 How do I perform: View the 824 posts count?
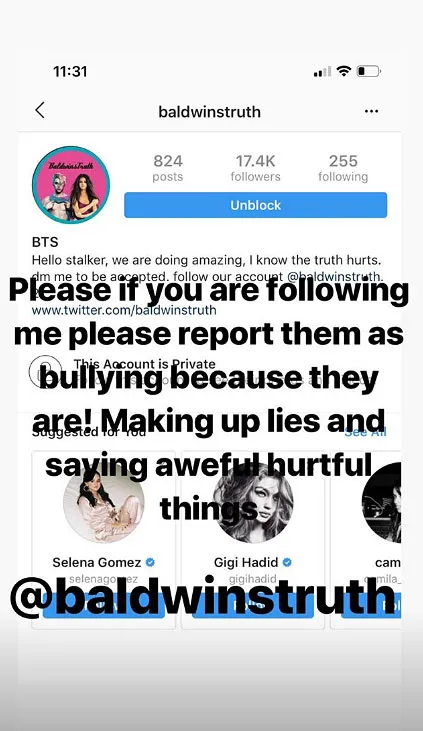168,168
